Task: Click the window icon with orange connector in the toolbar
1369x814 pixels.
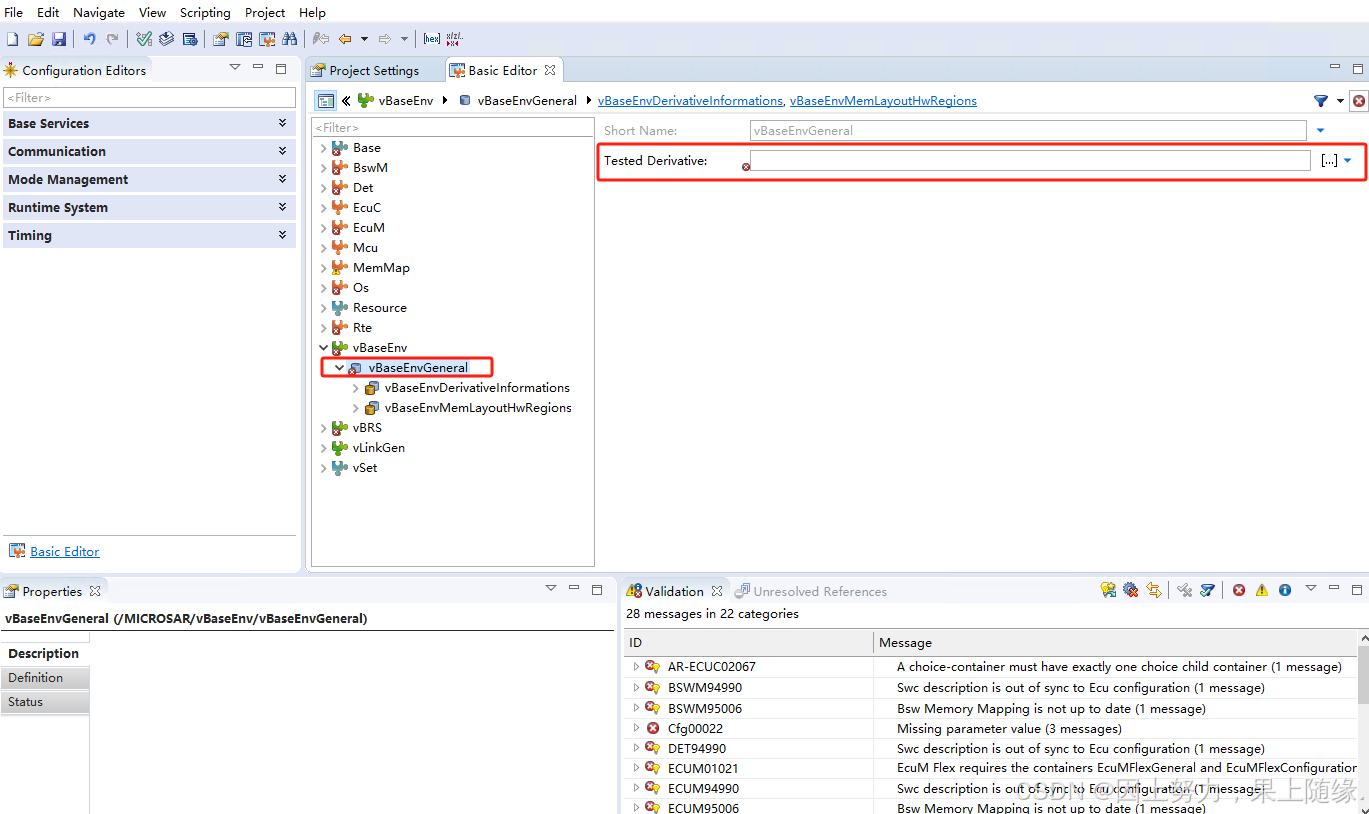Action: click(x=267, y=39)
